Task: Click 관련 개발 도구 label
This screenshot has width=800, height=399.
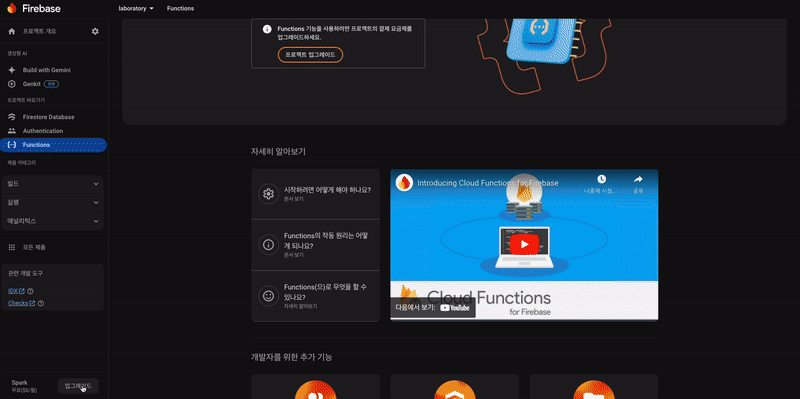Action: [x=26, y=273]
